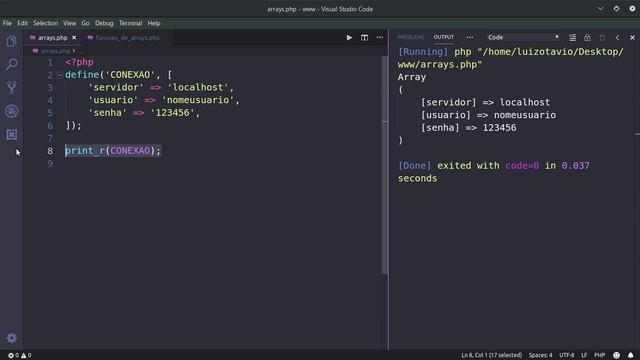Open the Extensions view
This screenshot has width=640, height=360.
coord(11,134)
